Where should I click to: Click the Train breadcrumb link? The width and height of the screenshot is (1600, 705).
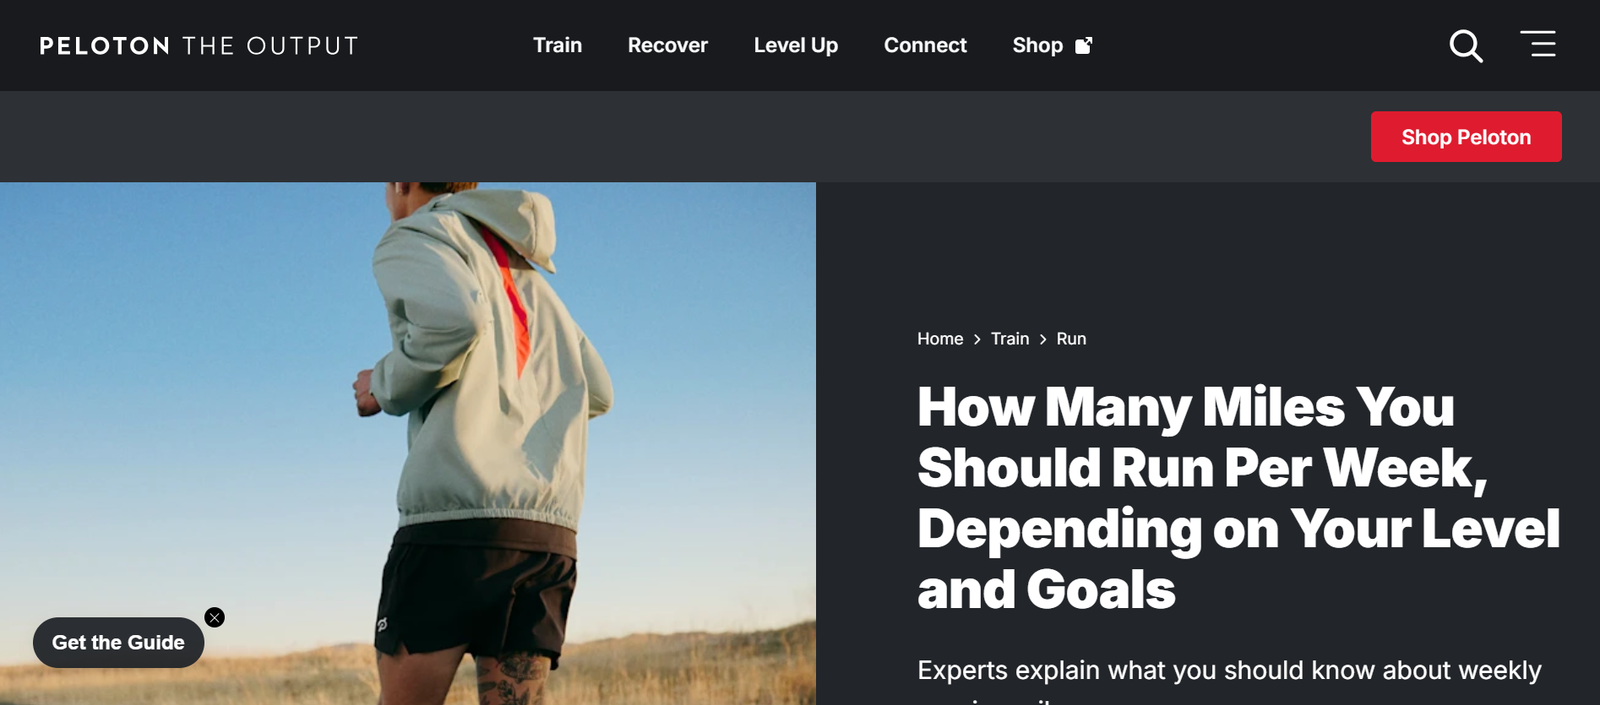1009,339
